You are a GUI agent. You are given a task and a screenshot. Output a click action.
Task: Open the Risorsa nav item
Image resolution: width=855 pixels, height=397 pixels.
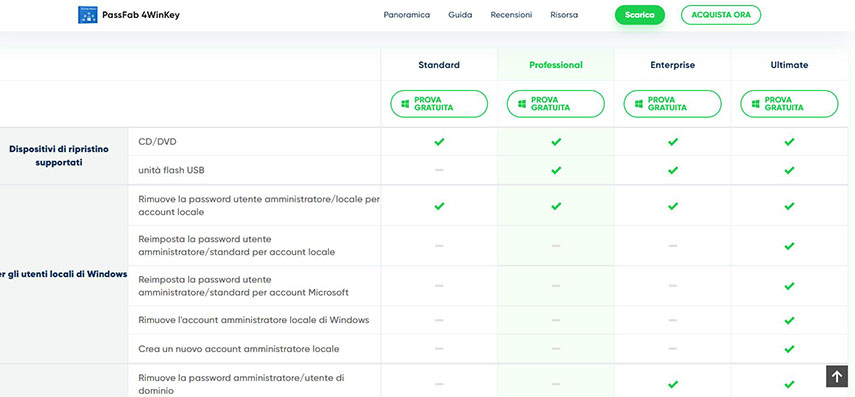click(564, 15)
